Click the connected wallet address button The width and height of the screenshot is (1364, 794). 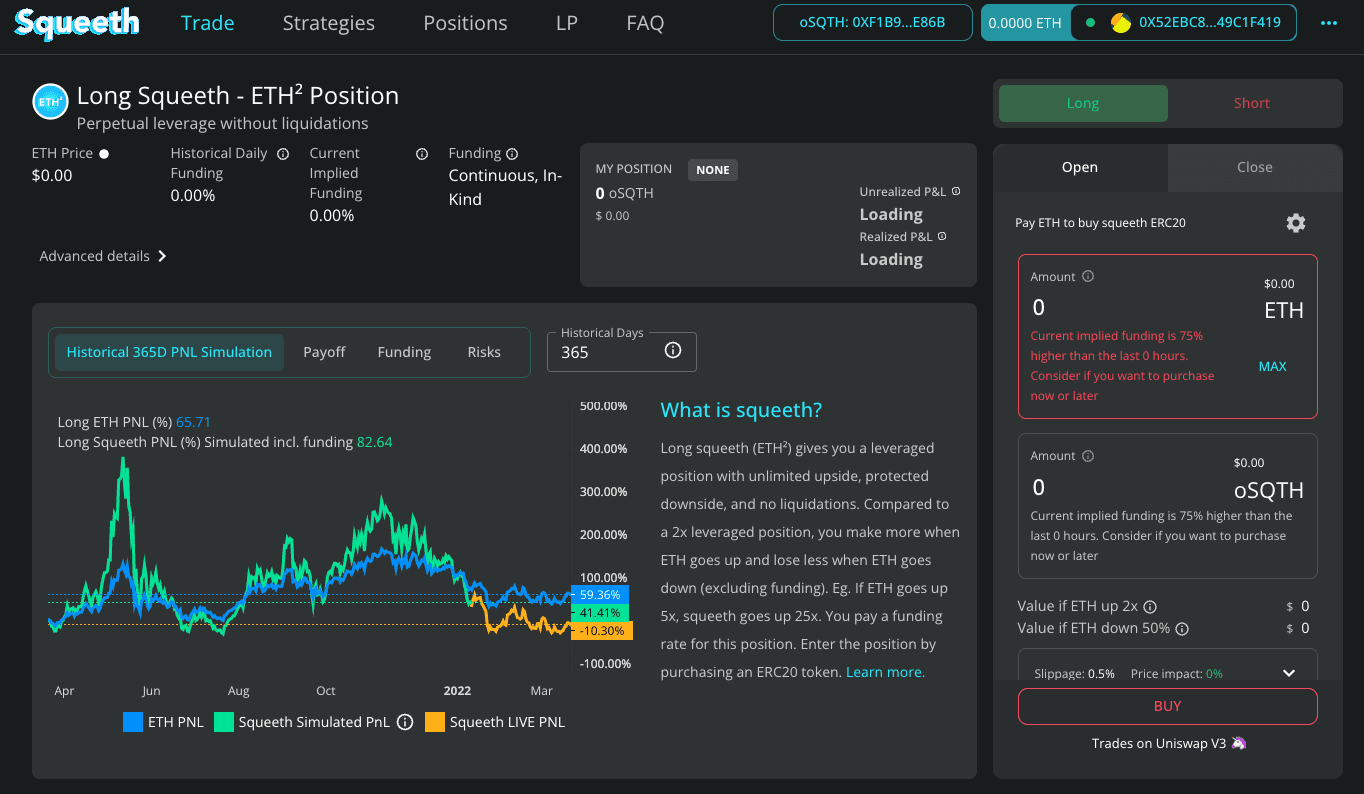(x=1184, y=22)
